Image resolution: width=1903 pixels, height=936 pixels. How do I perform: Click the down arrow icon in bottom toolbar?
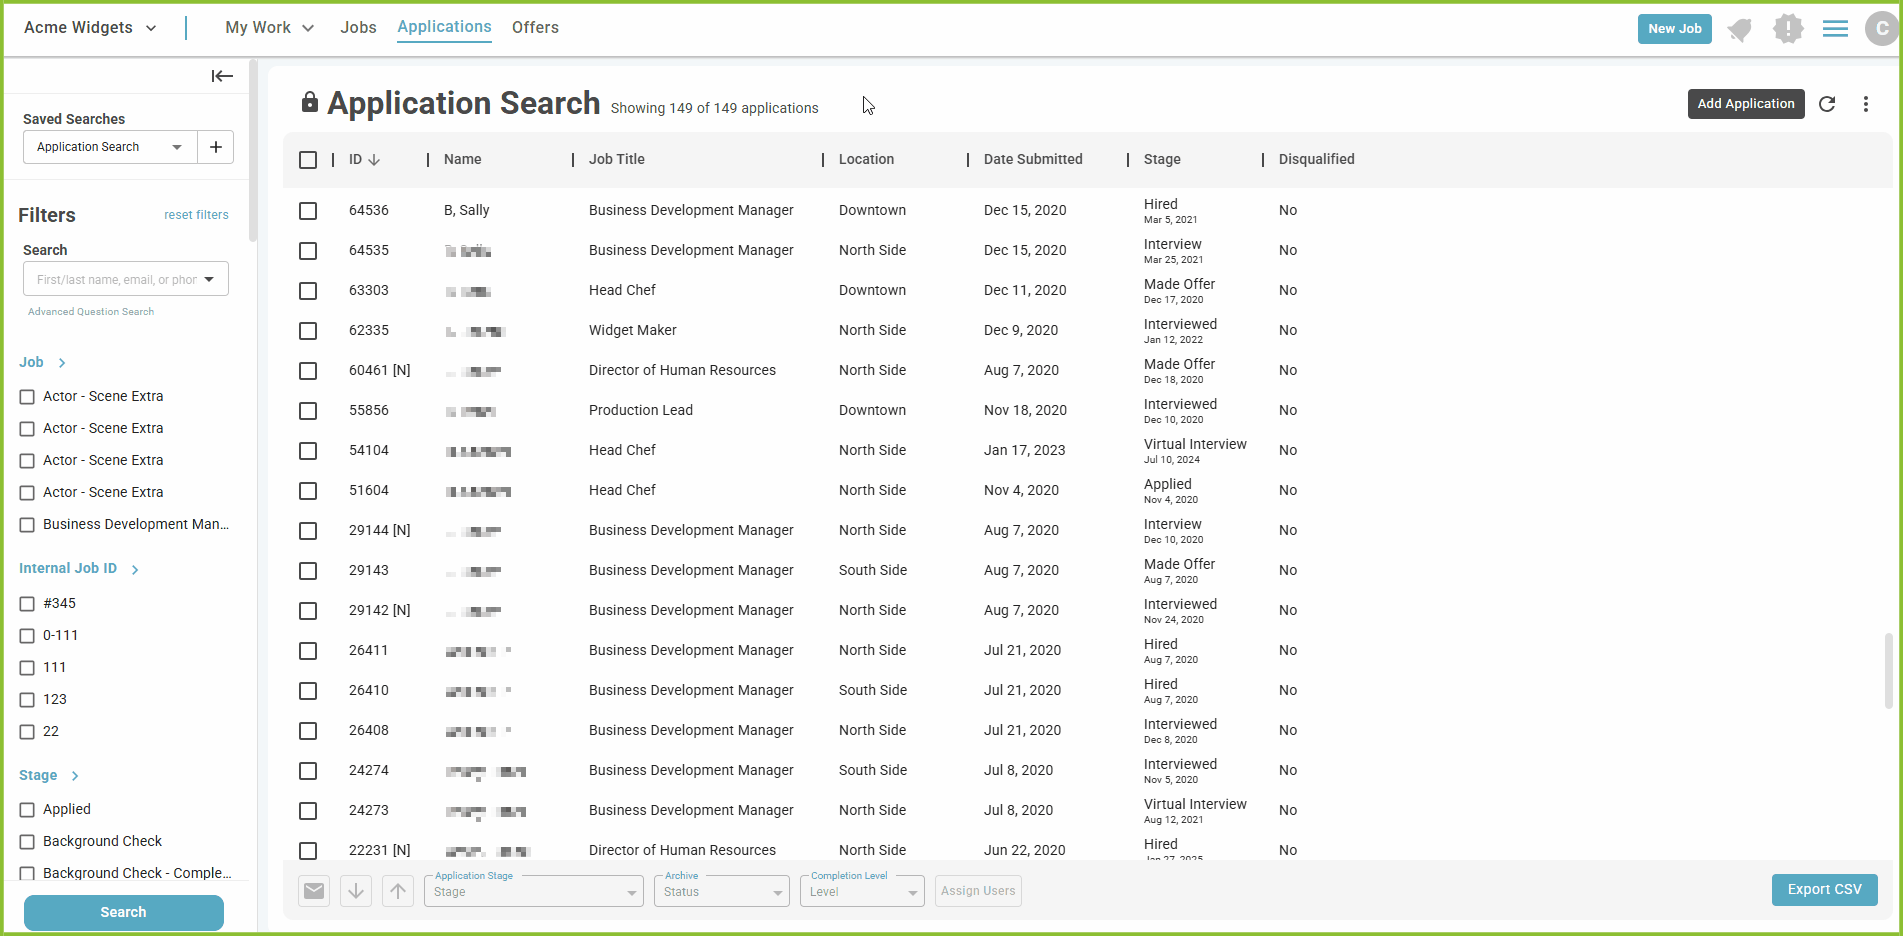(x=356, y=891)
